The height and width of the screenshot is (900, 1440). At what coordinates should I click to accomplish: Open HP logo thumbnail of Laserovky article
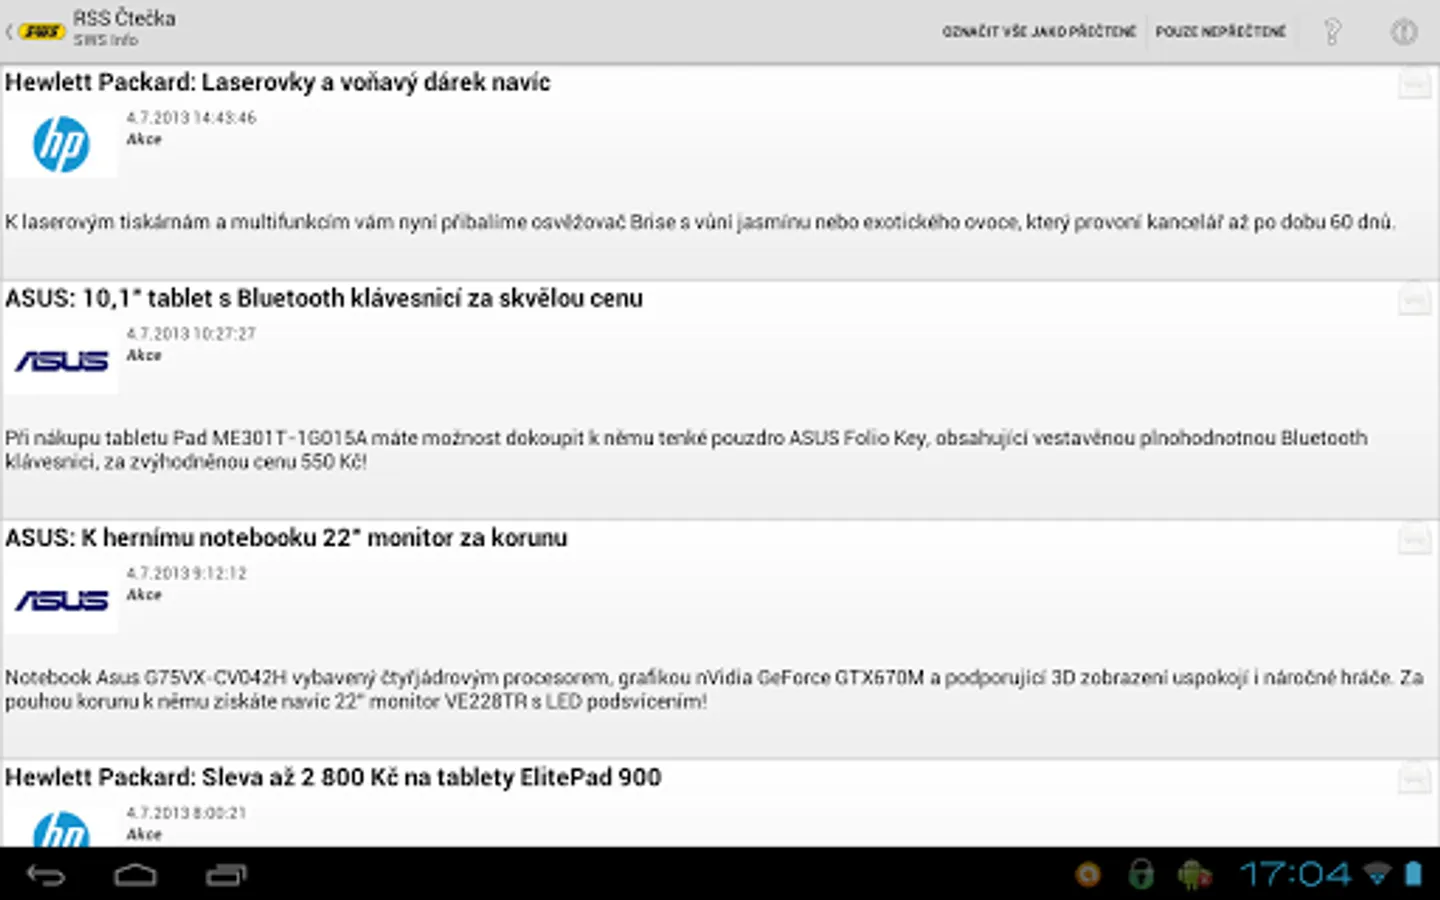[61, 143]
